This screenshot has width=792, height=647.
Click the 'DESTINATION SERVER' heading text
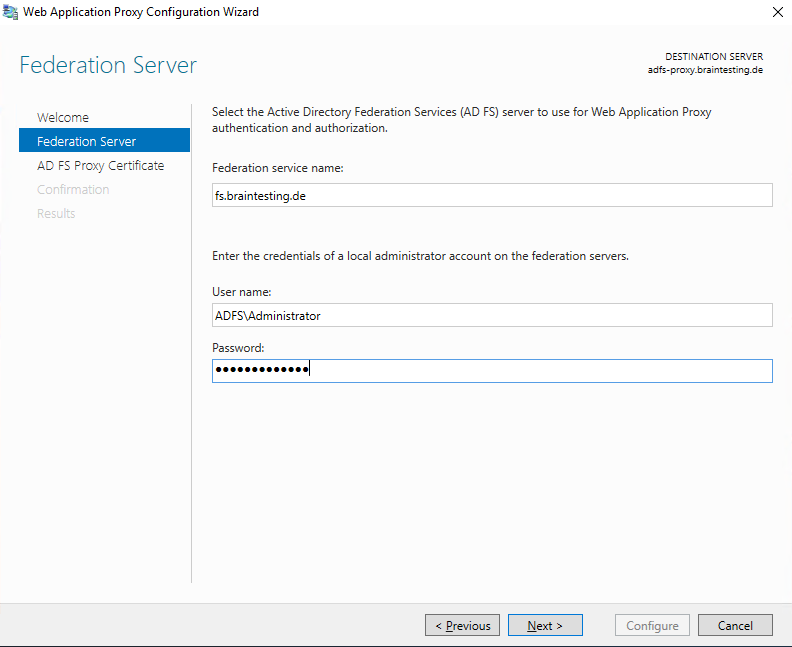(x=714, y=56)
